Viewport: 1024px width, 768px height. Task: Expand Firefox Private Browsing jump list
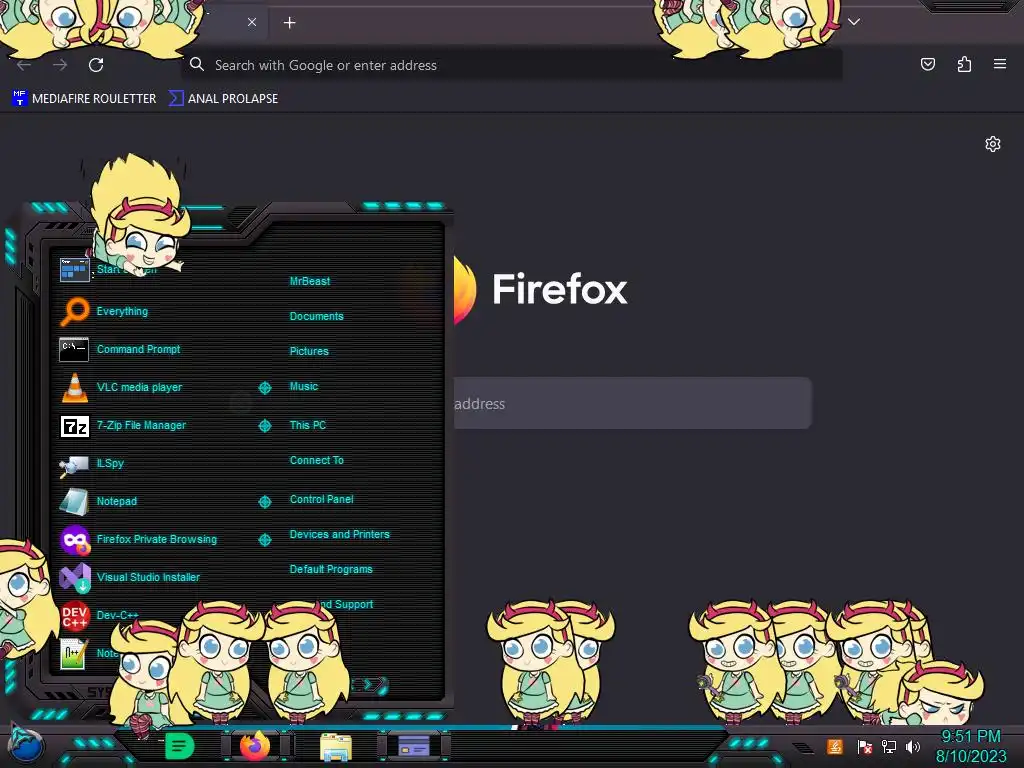click(x=264, y=539)
